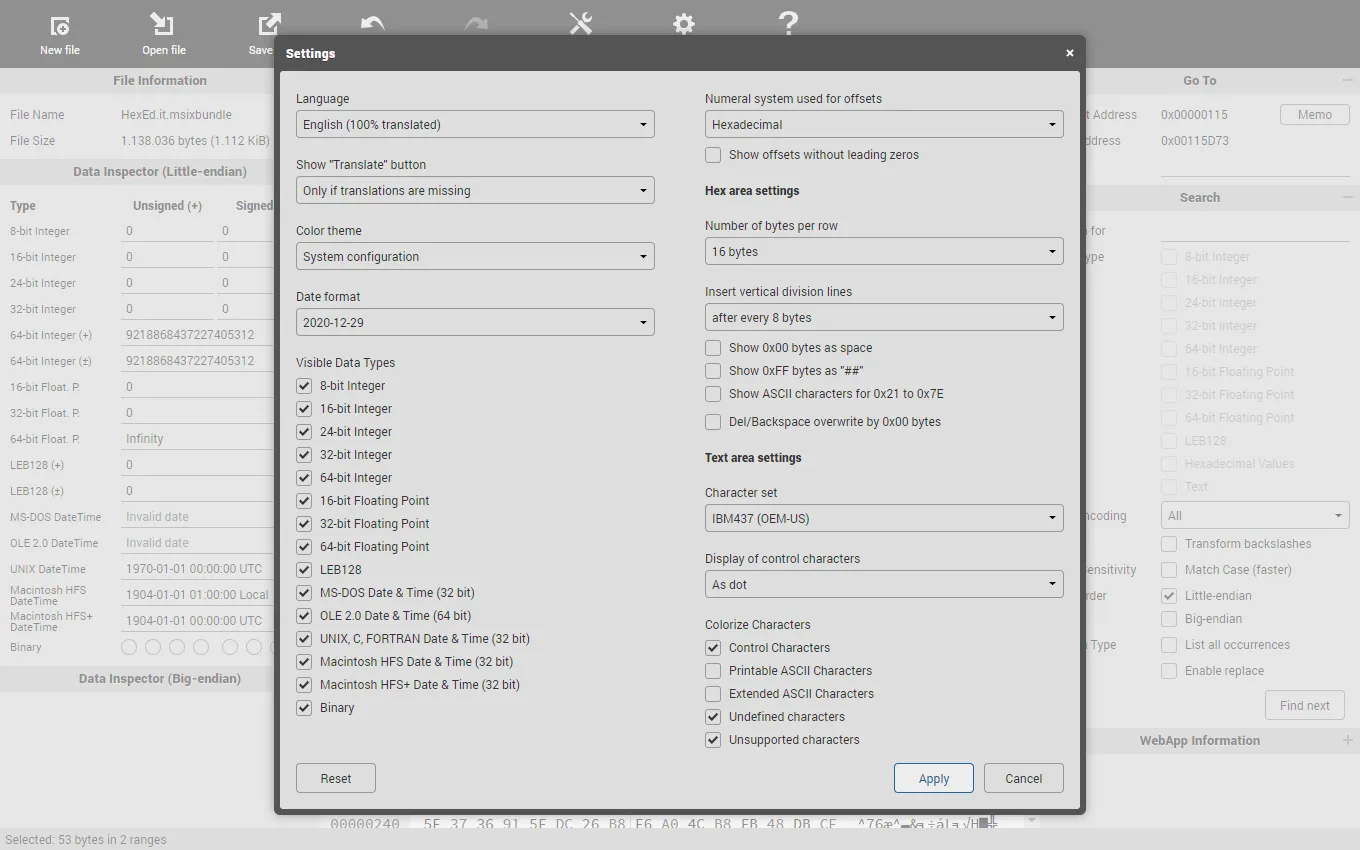
Task: Open the Date format dropdown
Action: point(475,322)
